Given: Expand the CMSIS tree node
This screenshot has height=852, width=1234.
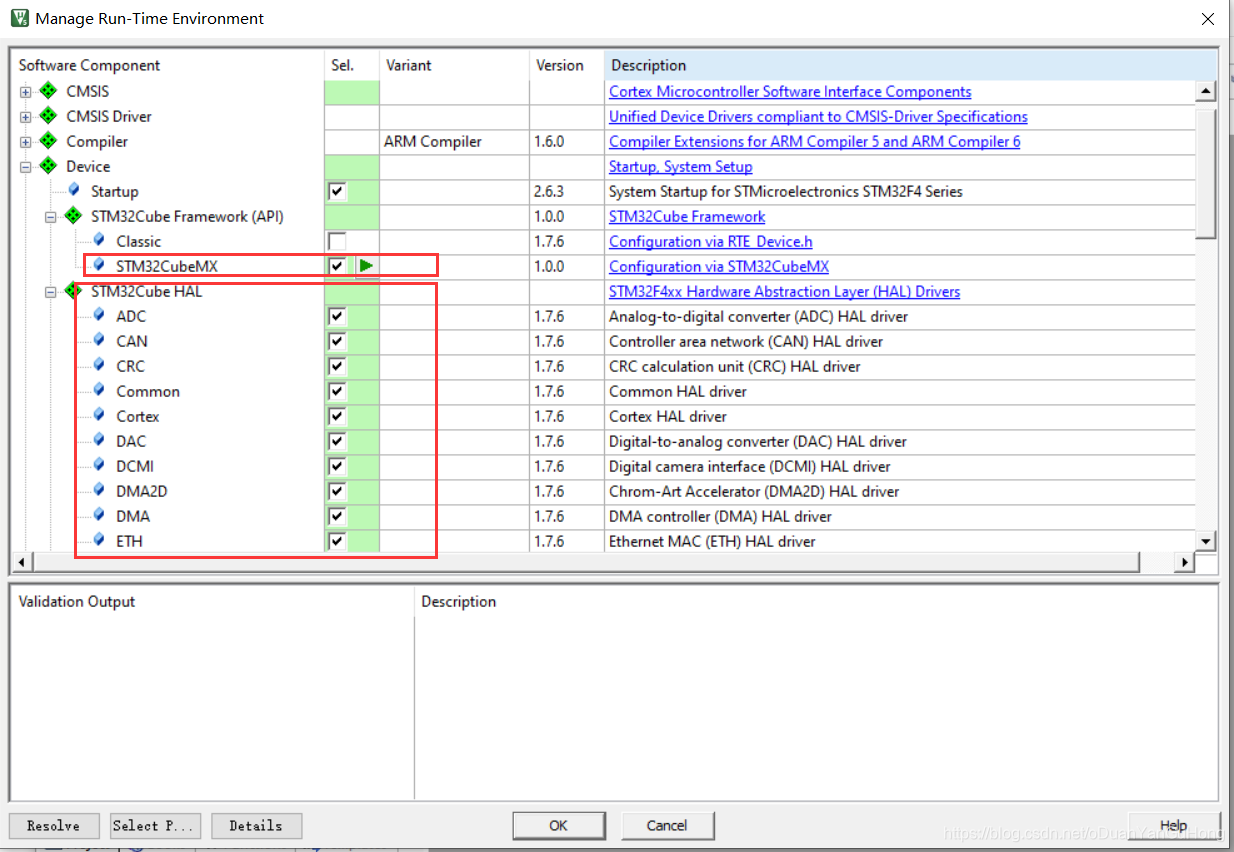Looking at the screenshot, I should (x=25, y=92).
